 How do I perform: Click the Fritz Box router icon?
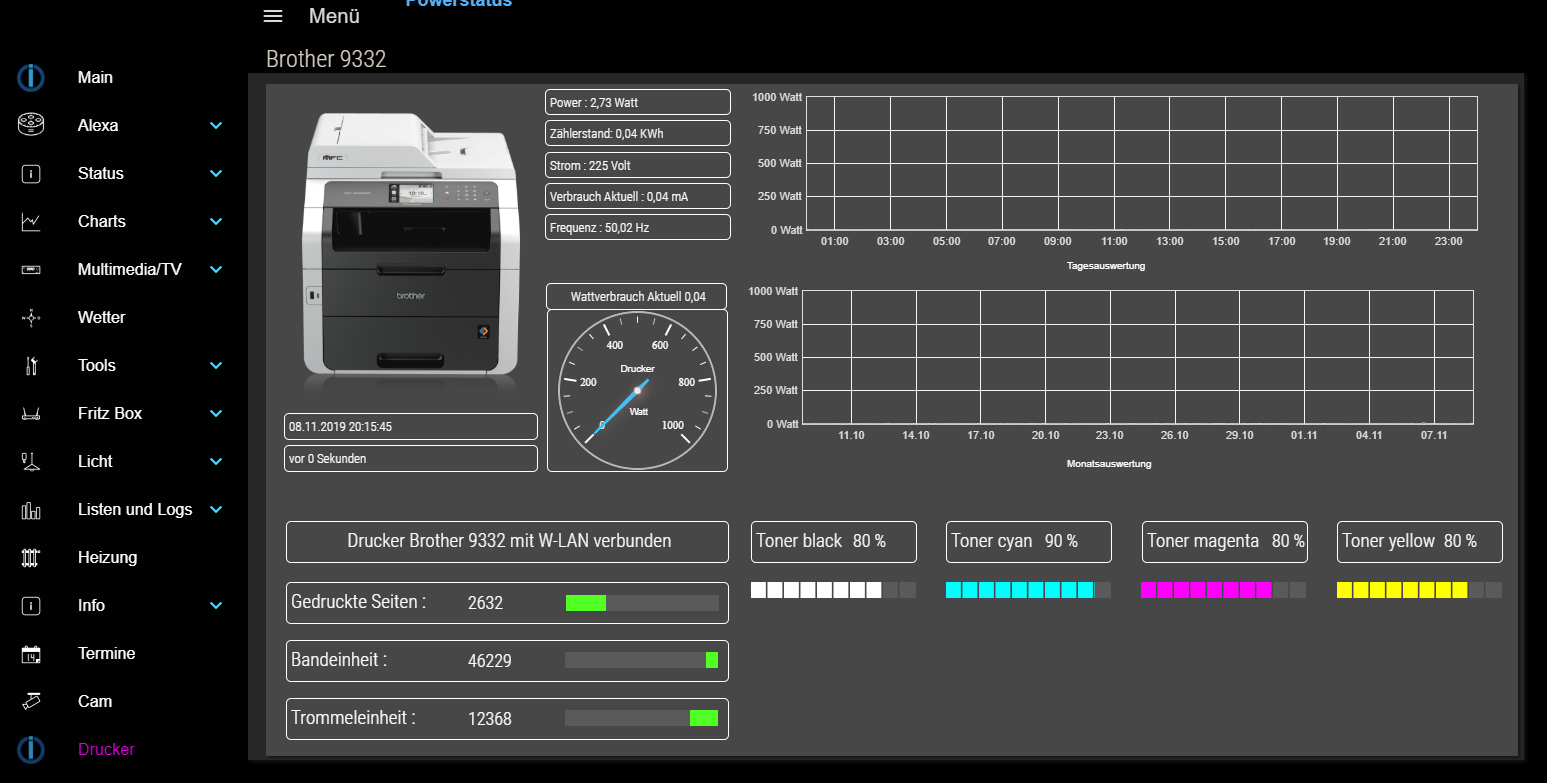(x=31, y=414)
